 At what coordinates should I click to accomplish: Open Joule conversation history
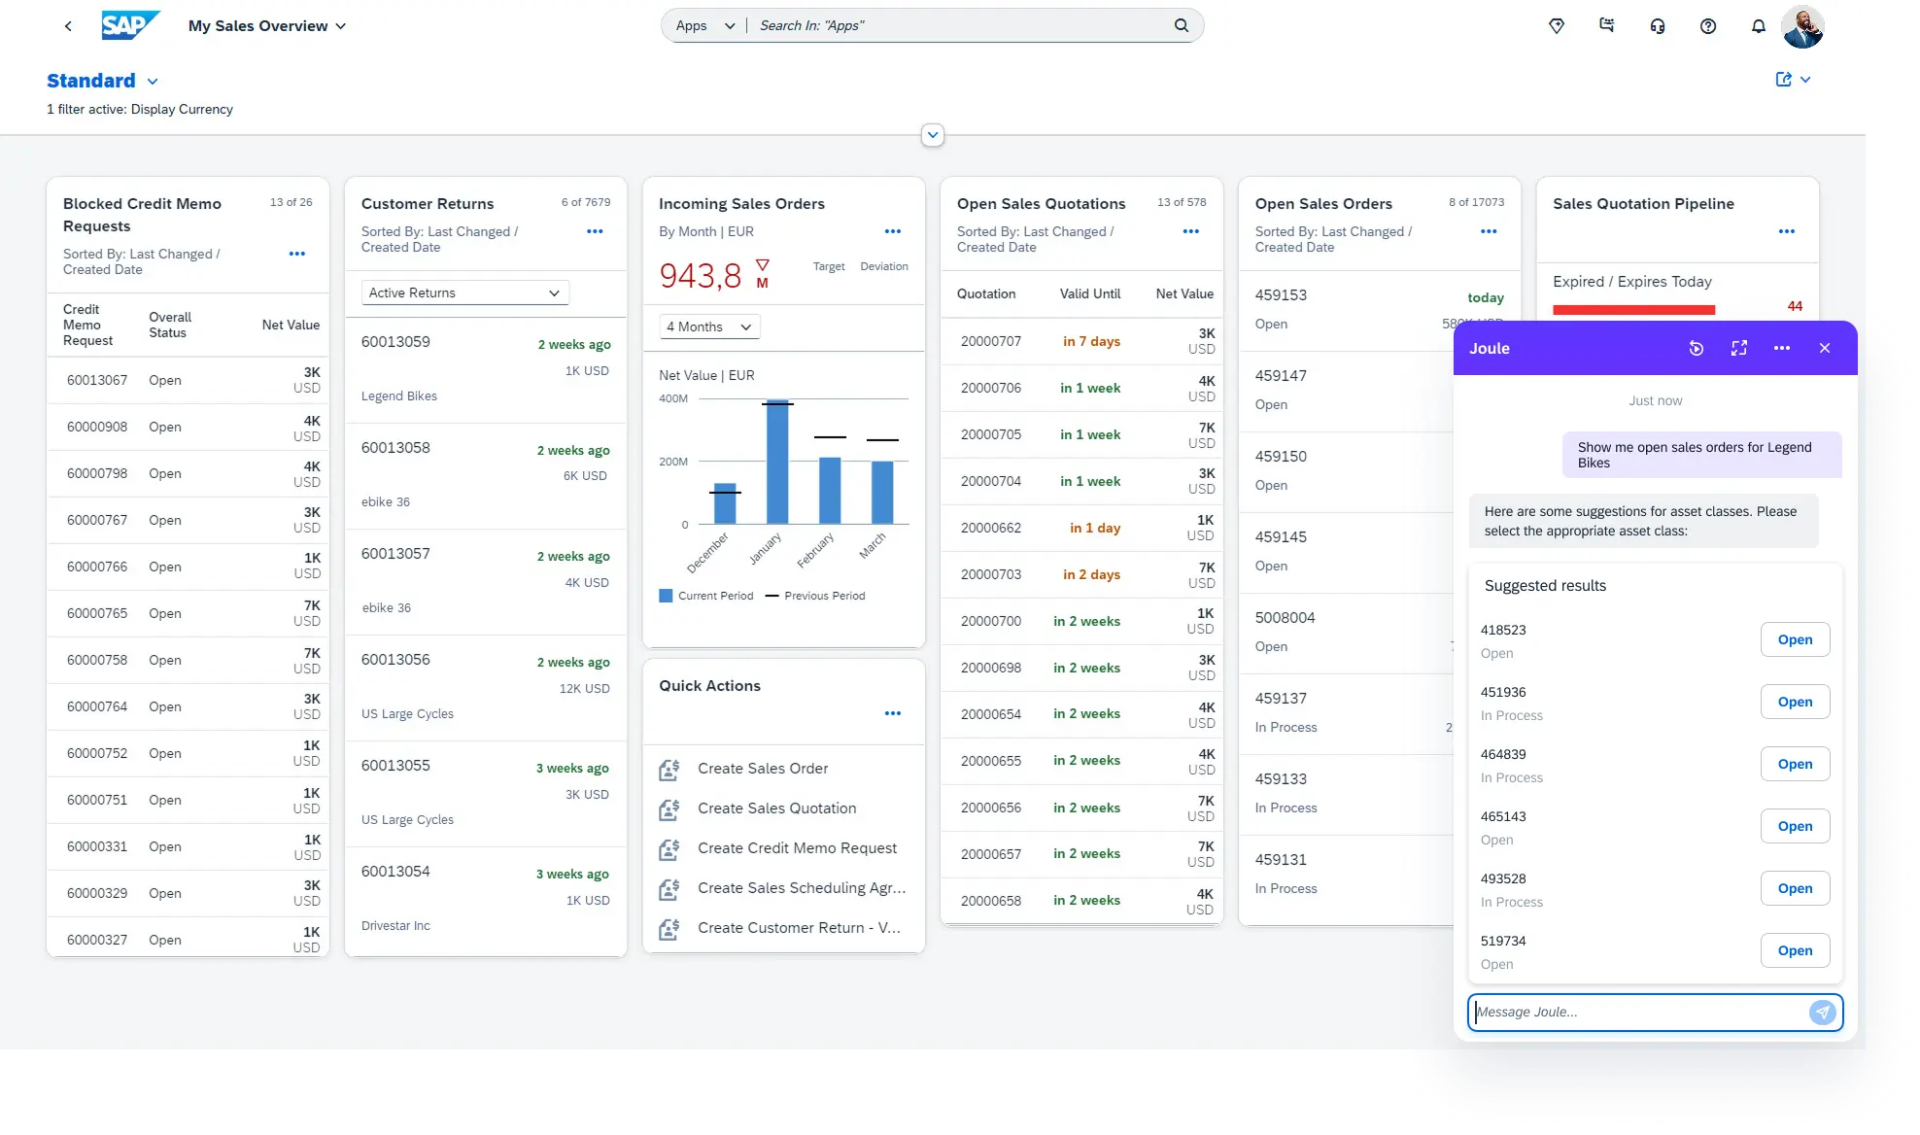(1696, 348)
